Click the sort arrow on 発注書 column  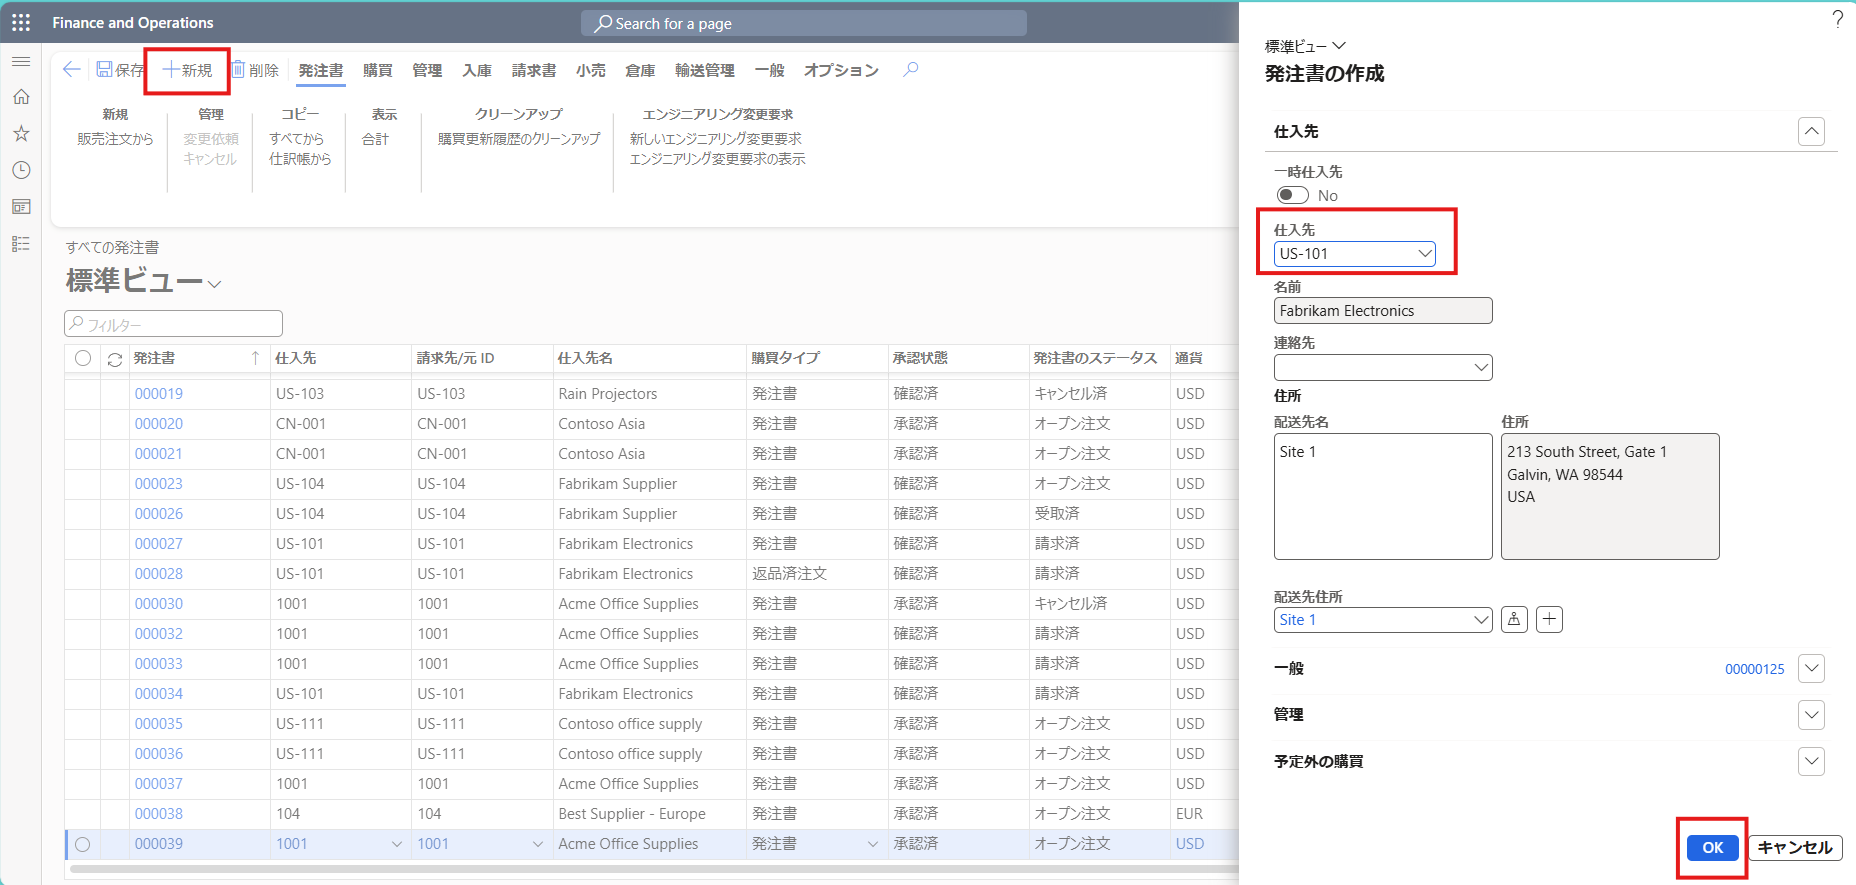[x=255, y=358]
